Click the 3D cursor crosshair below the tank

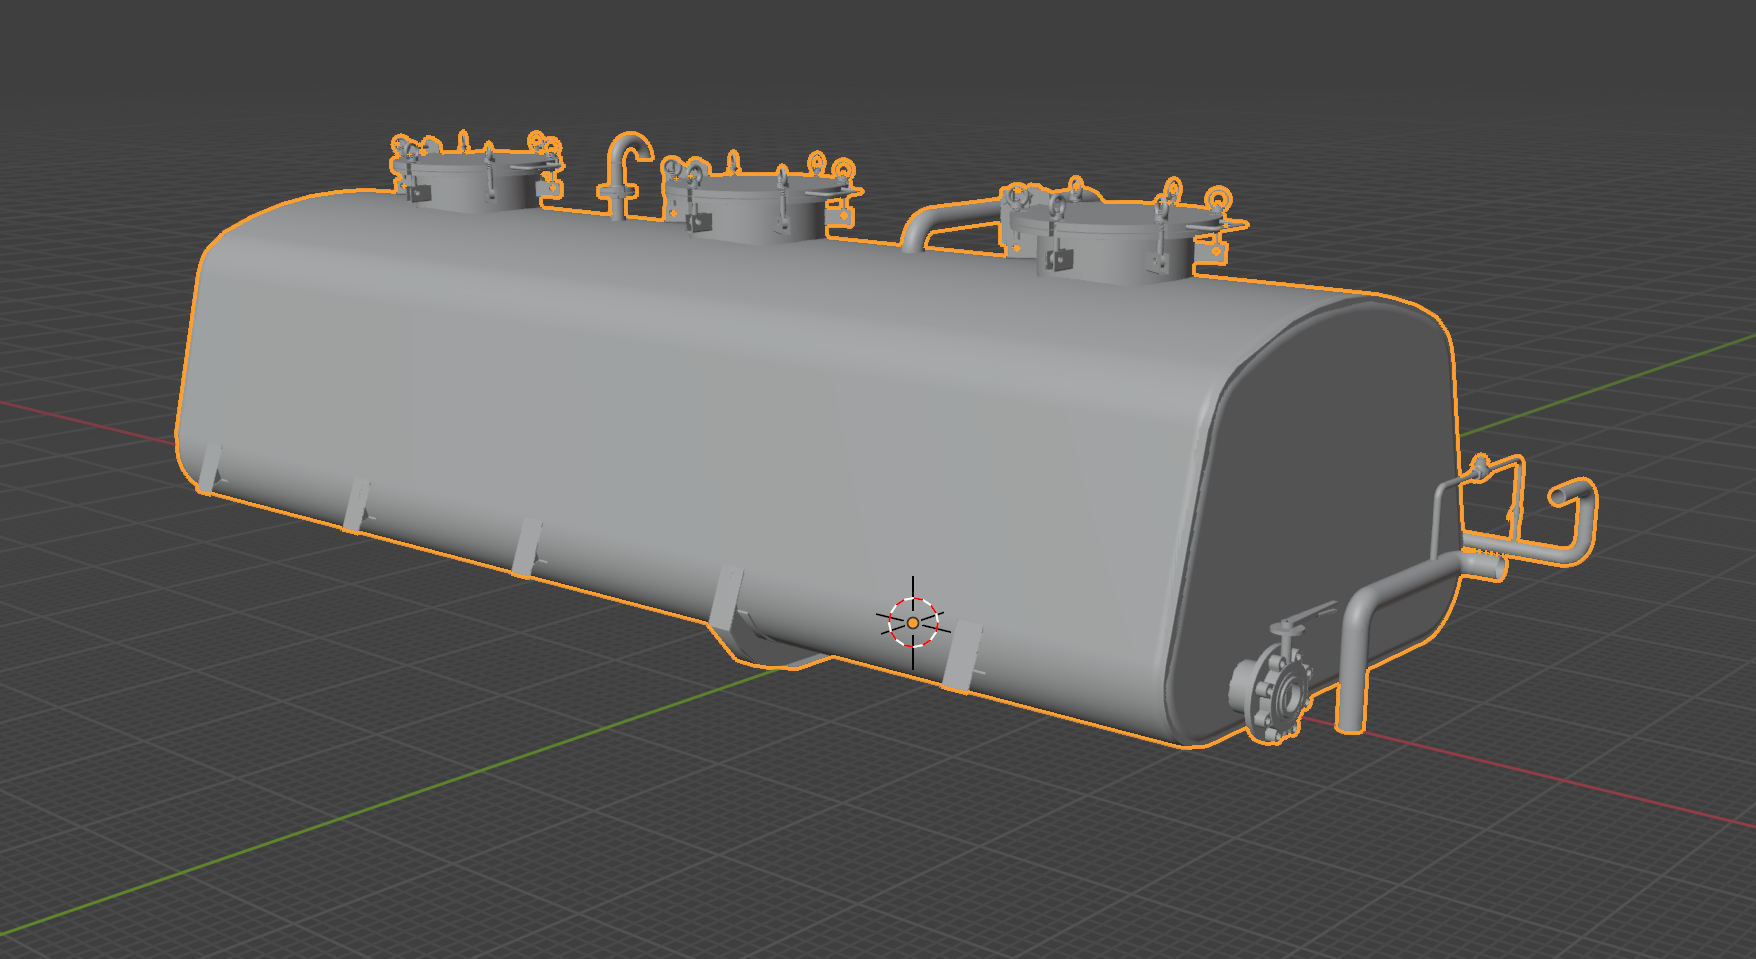click(x=913, y=622)
